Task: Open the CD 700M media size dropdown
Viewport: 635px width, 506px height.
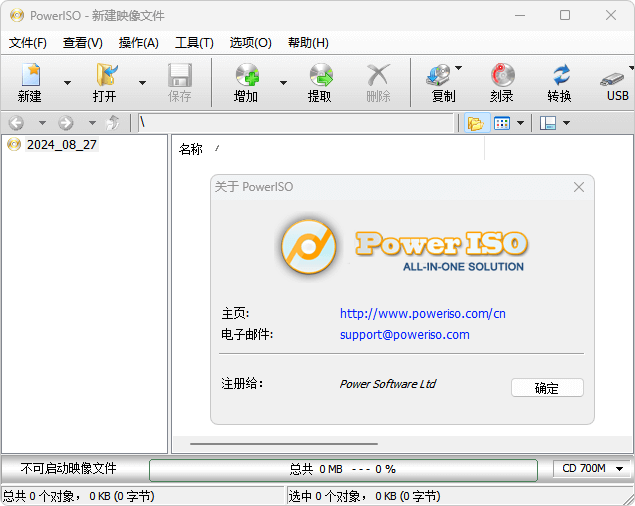Action: pos(592,468)
